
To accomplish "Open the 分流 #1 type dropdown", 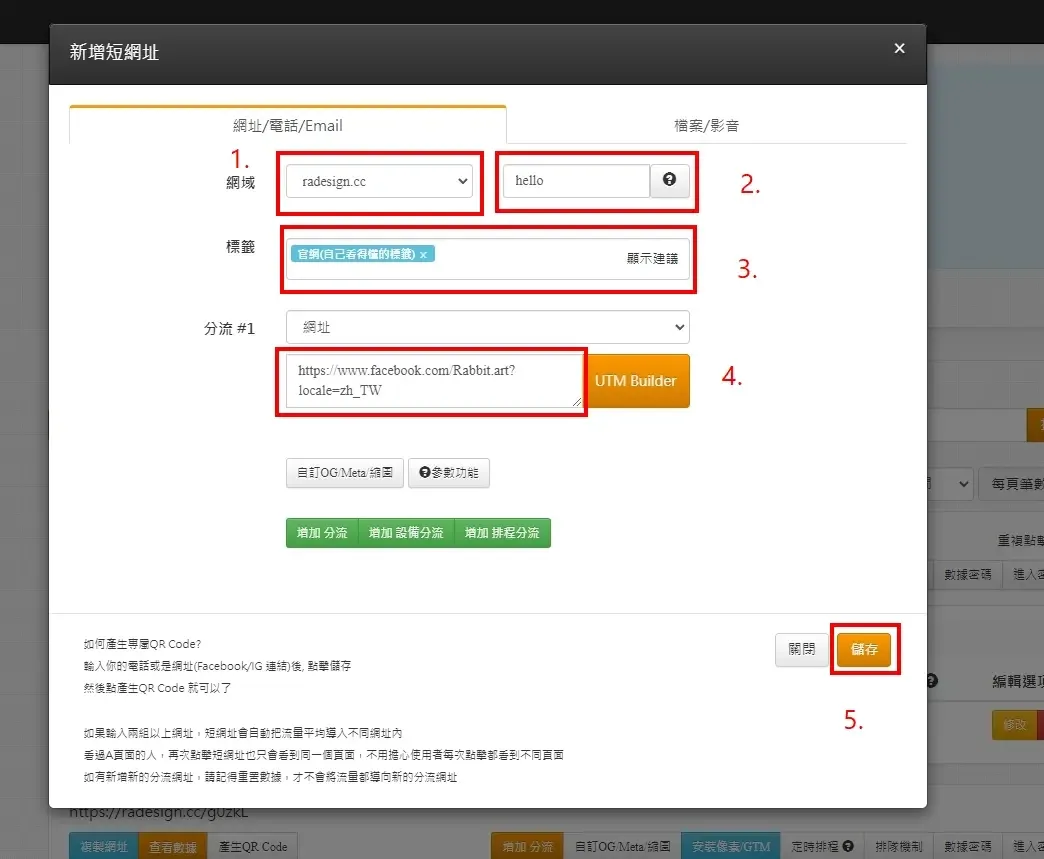I will (487, 328).
